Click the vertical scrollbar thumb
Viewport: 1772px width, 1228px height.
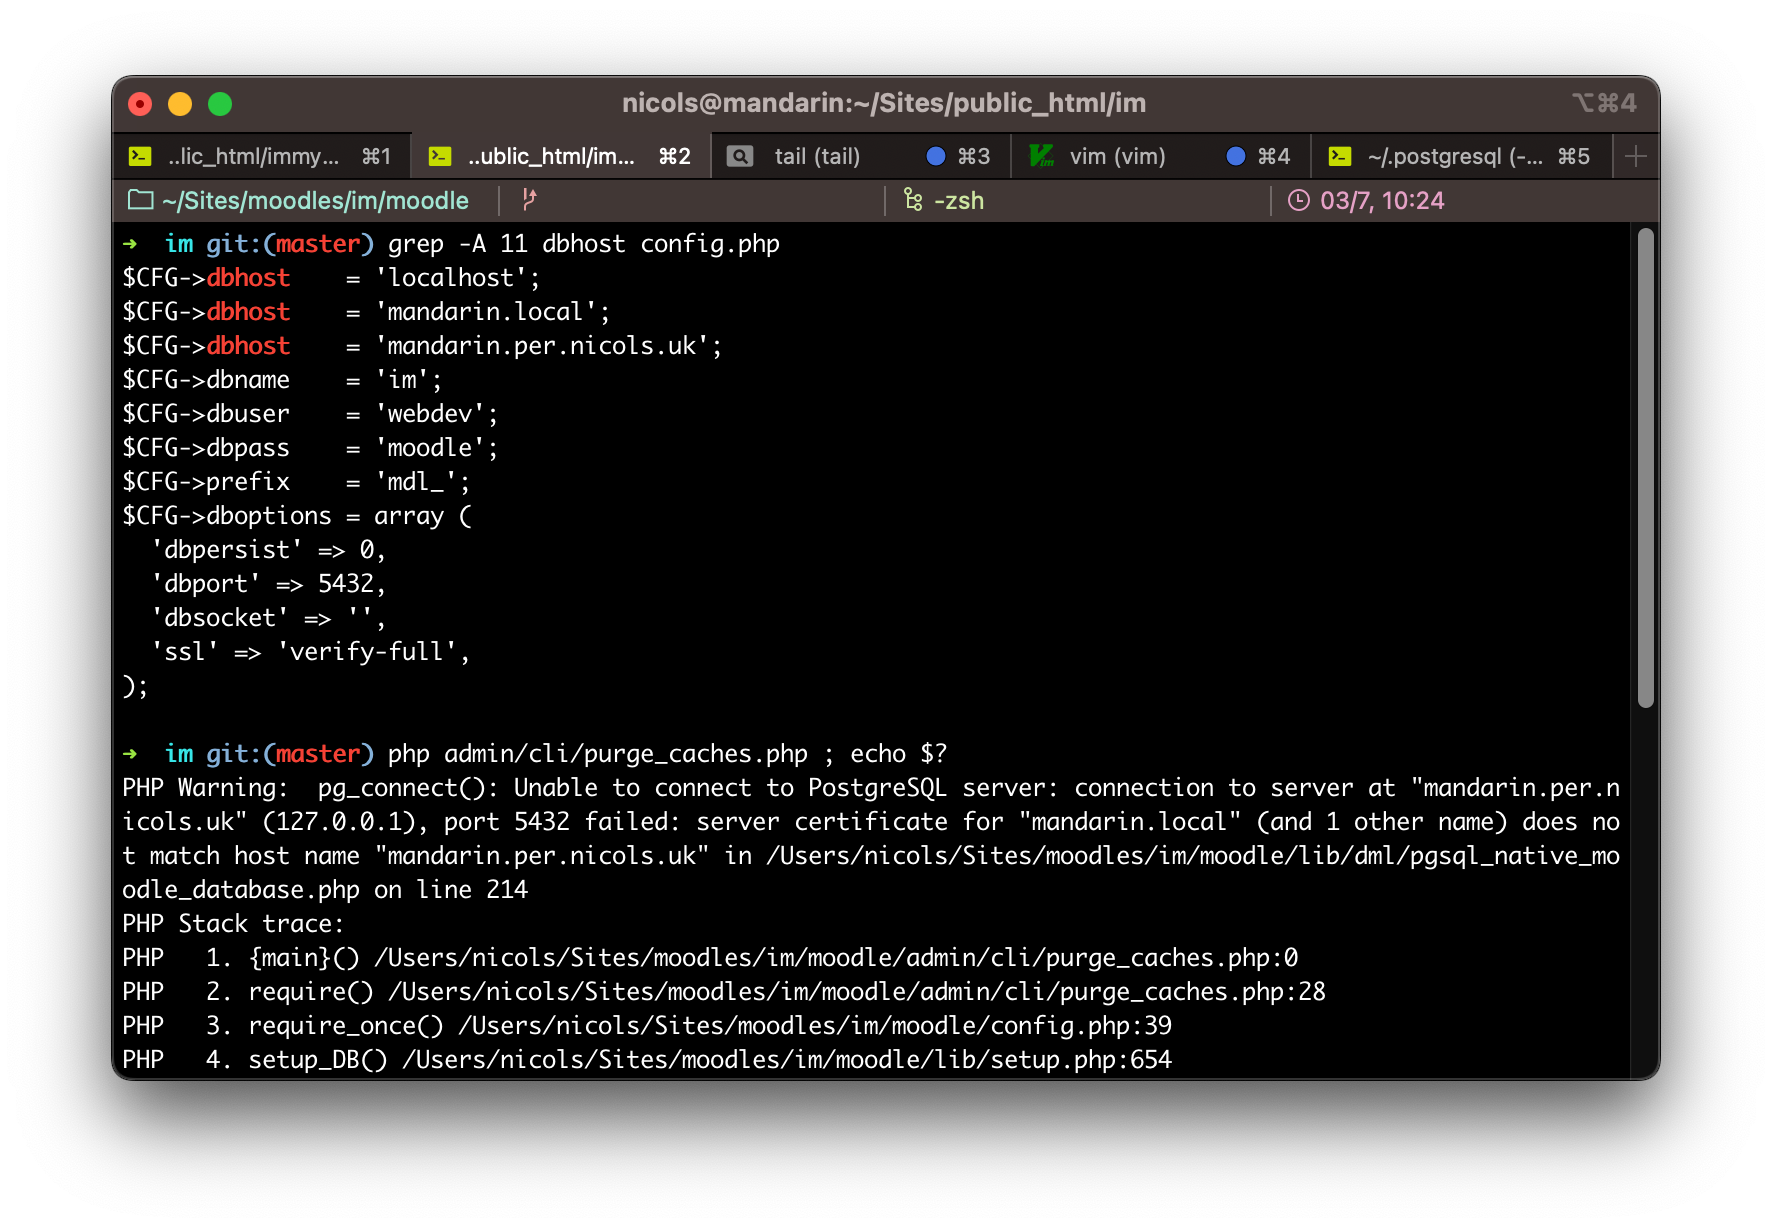(x=1646, y=468)
